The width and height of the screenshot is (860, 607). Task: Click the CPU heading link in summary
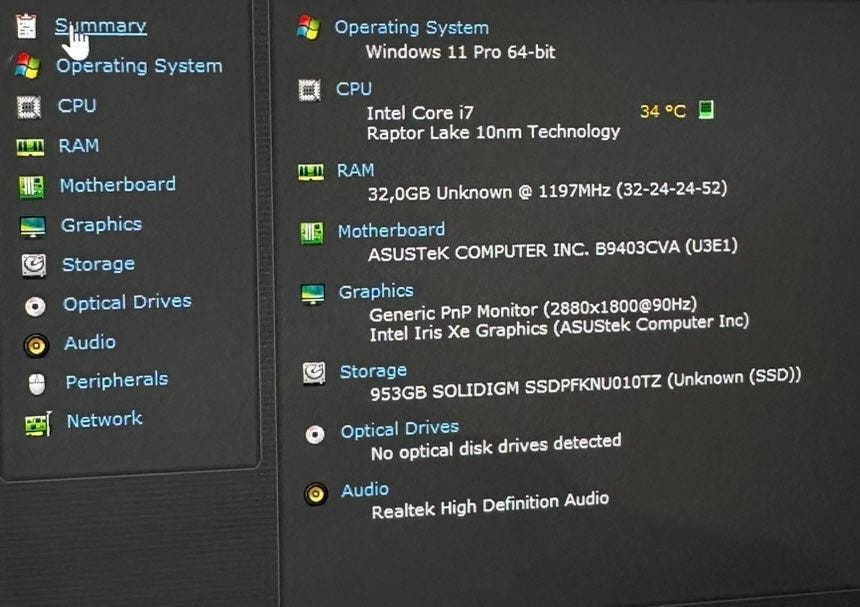point(354,88)
